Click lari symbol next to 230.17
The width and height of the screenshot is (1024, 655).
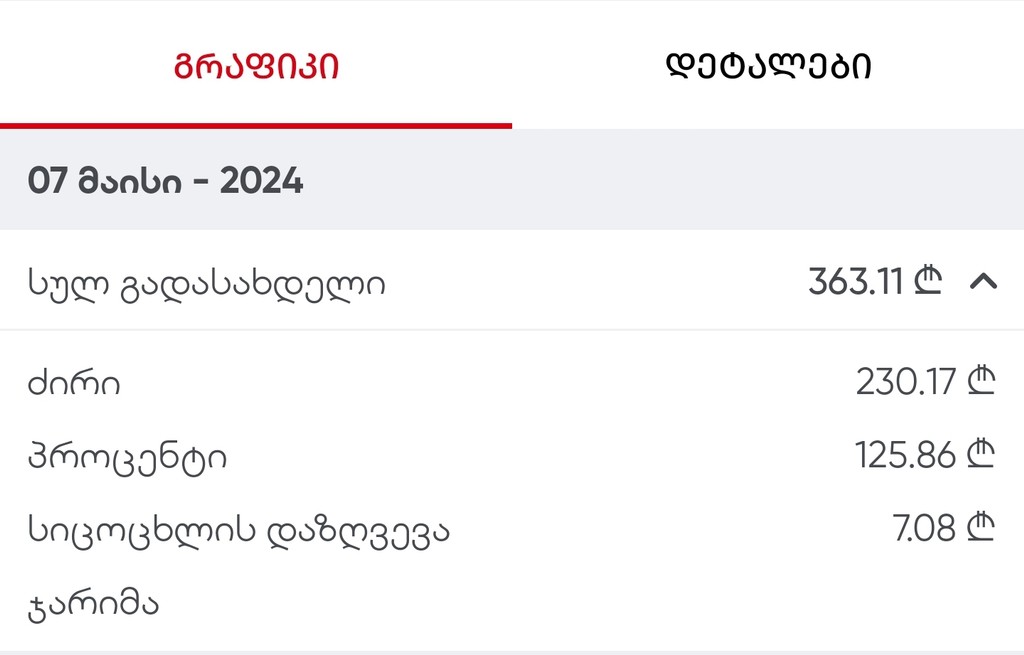click(980, 380)
